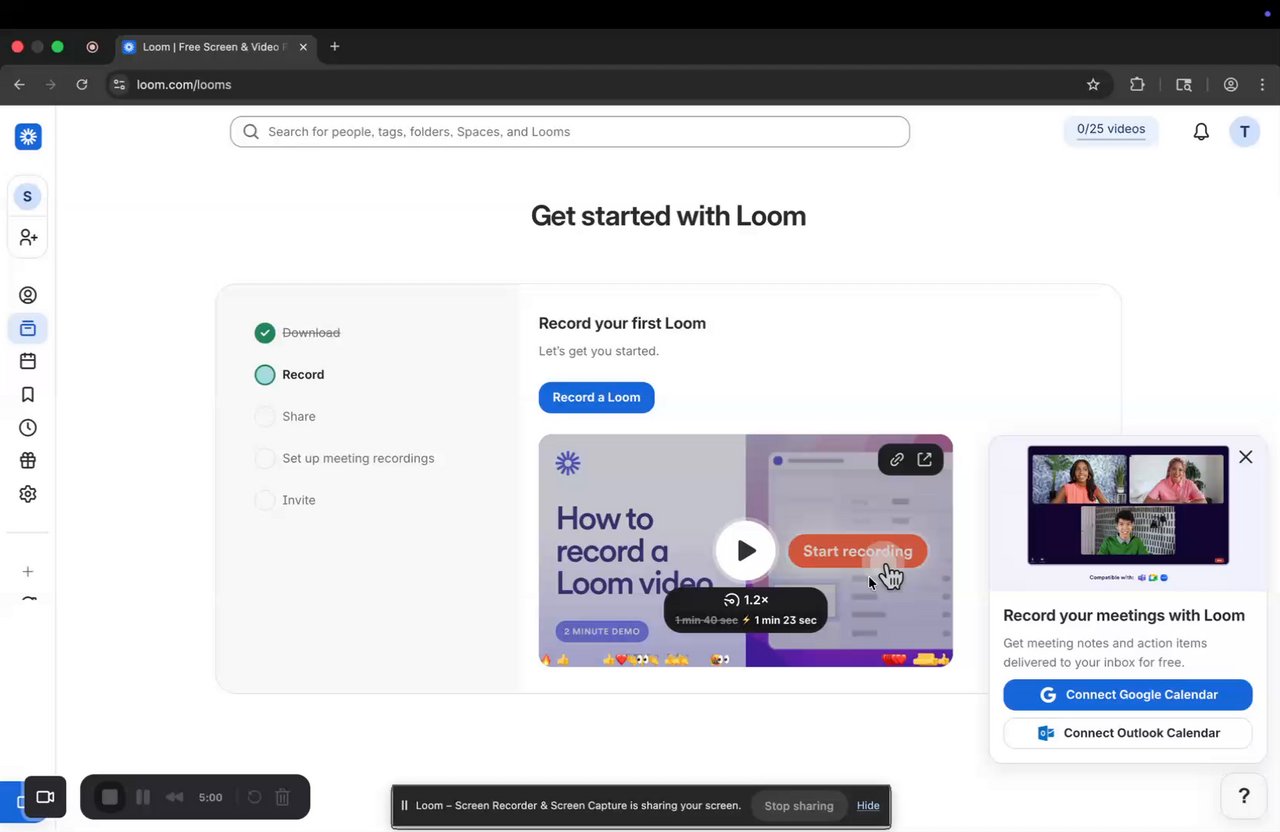Image resolution: width=1280 pixels, height=832 pixels.
Task: Open the T account avatar menu
Action: tap(1245, 131)
